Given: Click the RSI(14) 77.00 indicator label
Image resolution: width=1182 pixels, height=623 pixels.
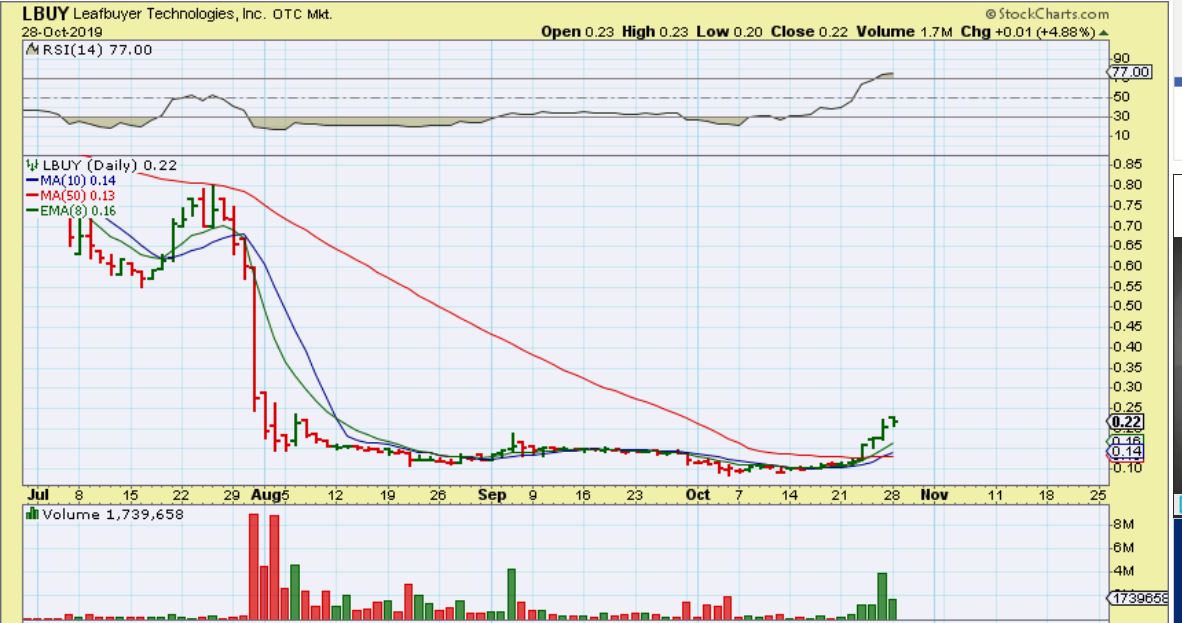Looking at the screenshot, I should [96, 50].
